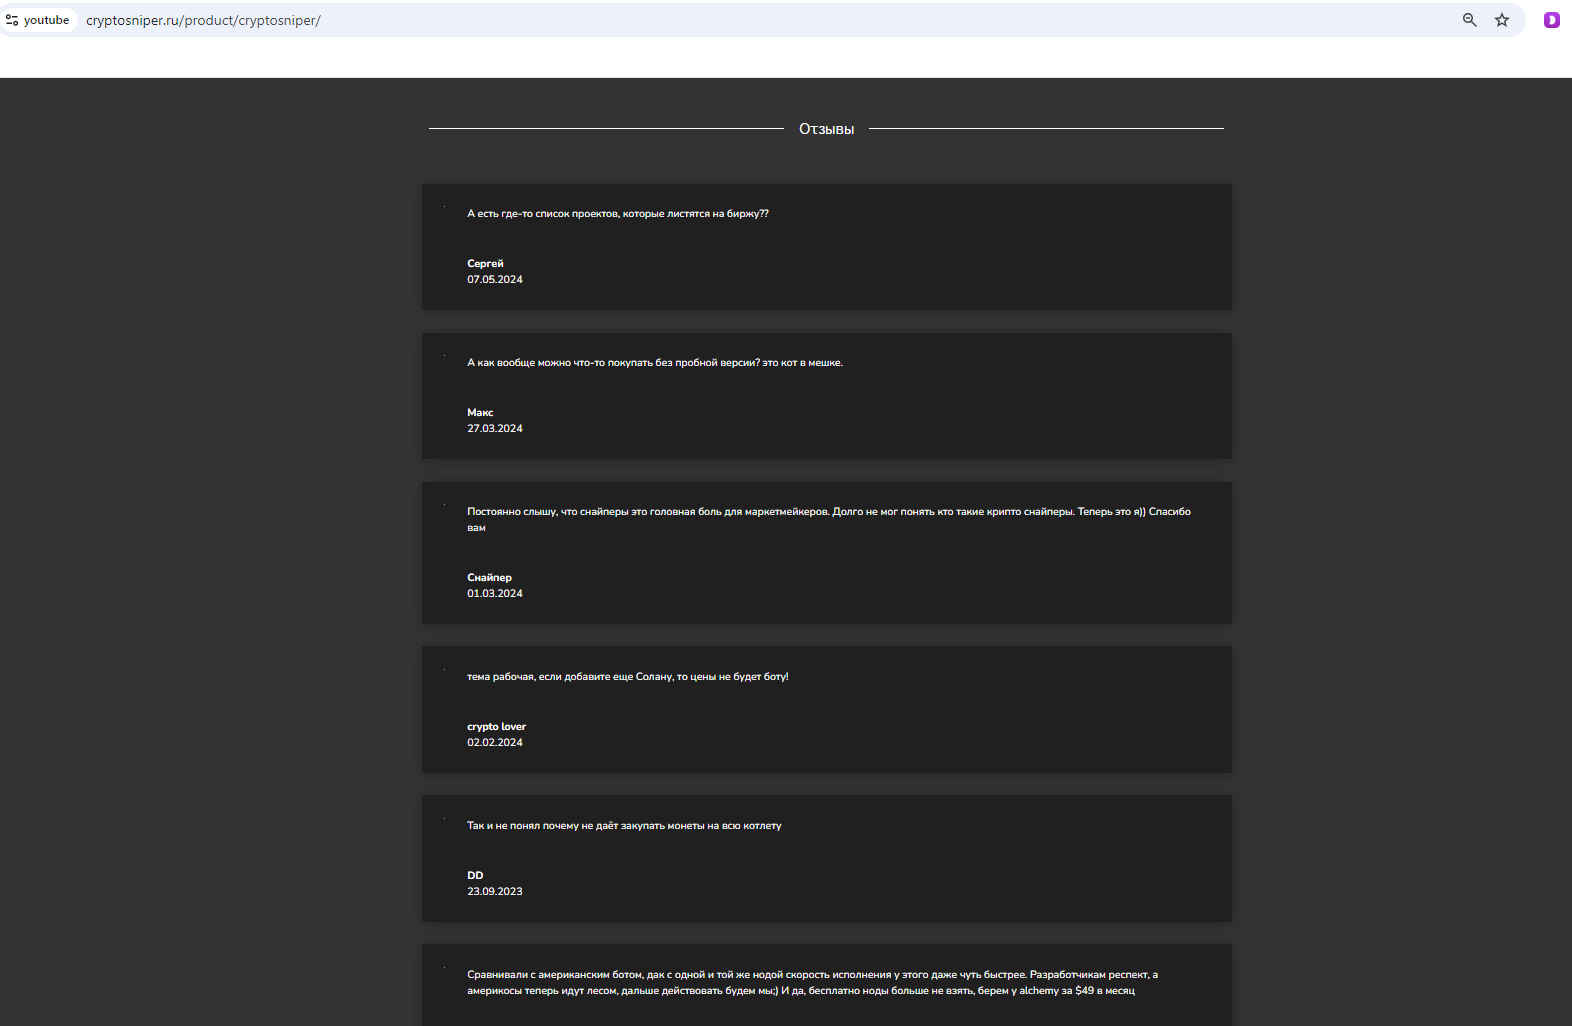
Task: Select review тема рабочая about Солану
Action: point(627,677)
